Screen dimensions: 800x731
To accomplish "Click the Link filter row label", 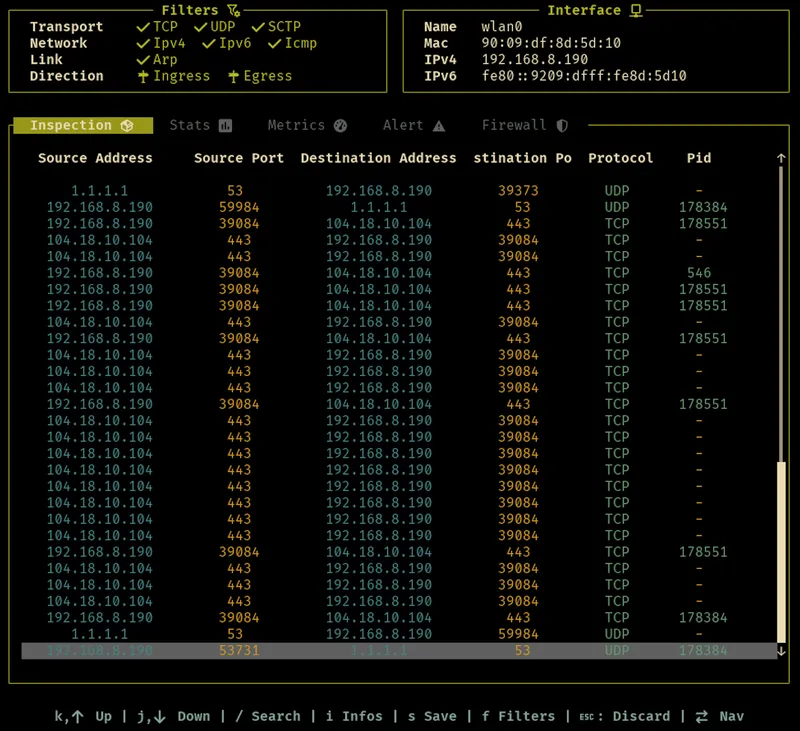I will [x=46, y=59].
